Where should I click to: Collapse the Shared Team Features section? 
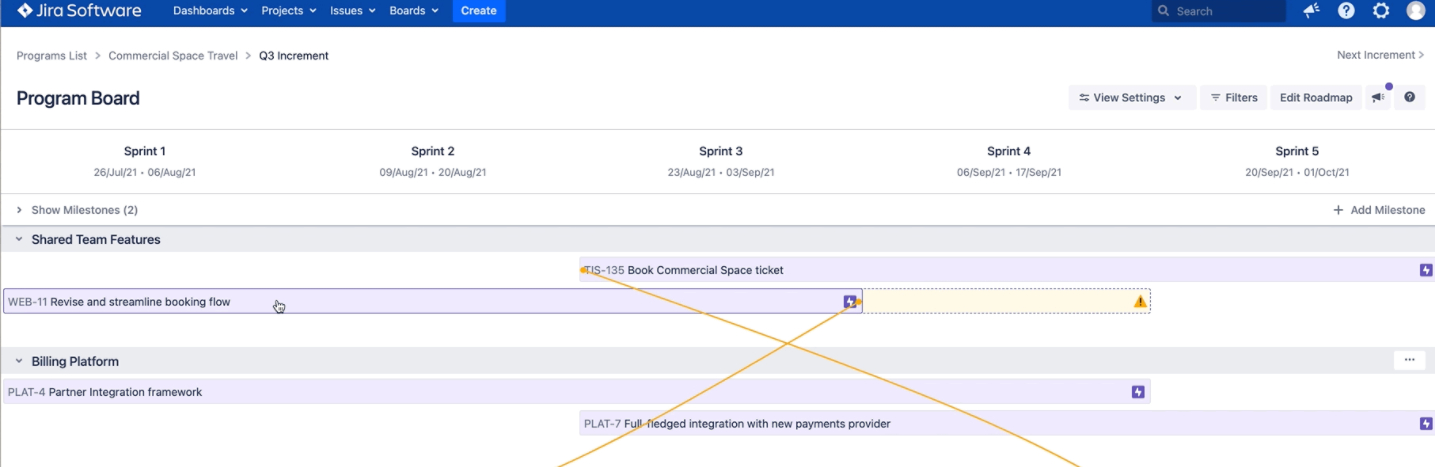pyautogui.click(x=19, y=240)
